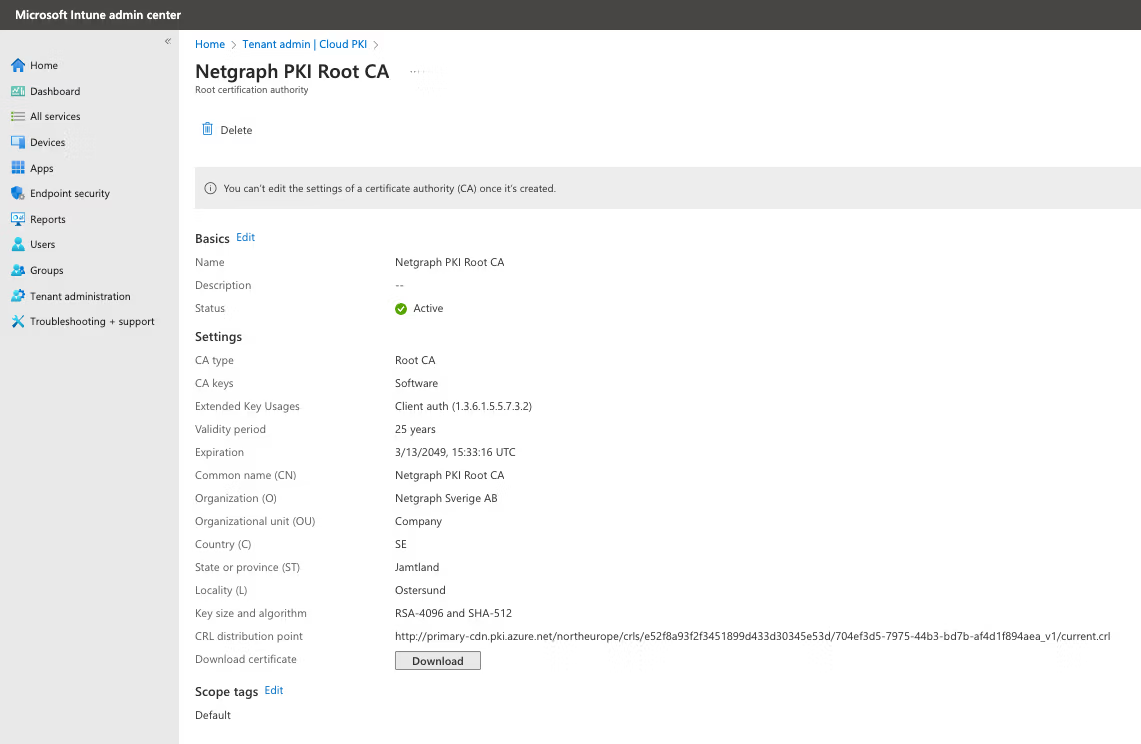
Task: Click Edit next to Scope tags
Action: click(274, 690)
